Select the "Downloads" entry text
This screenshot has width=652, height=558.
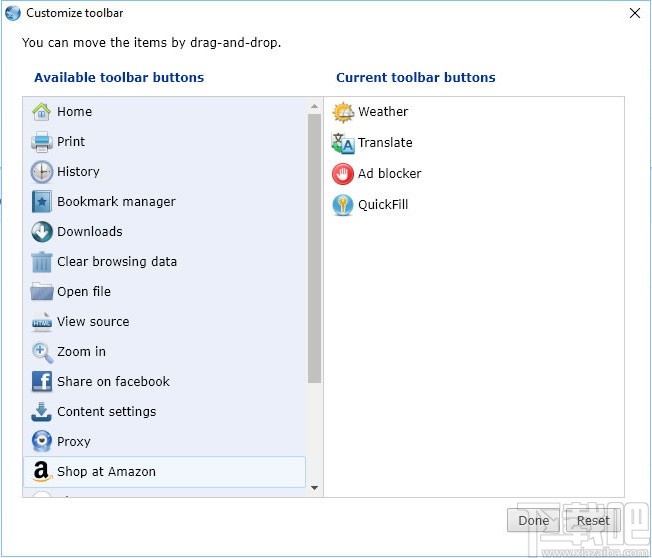(90, 232)
